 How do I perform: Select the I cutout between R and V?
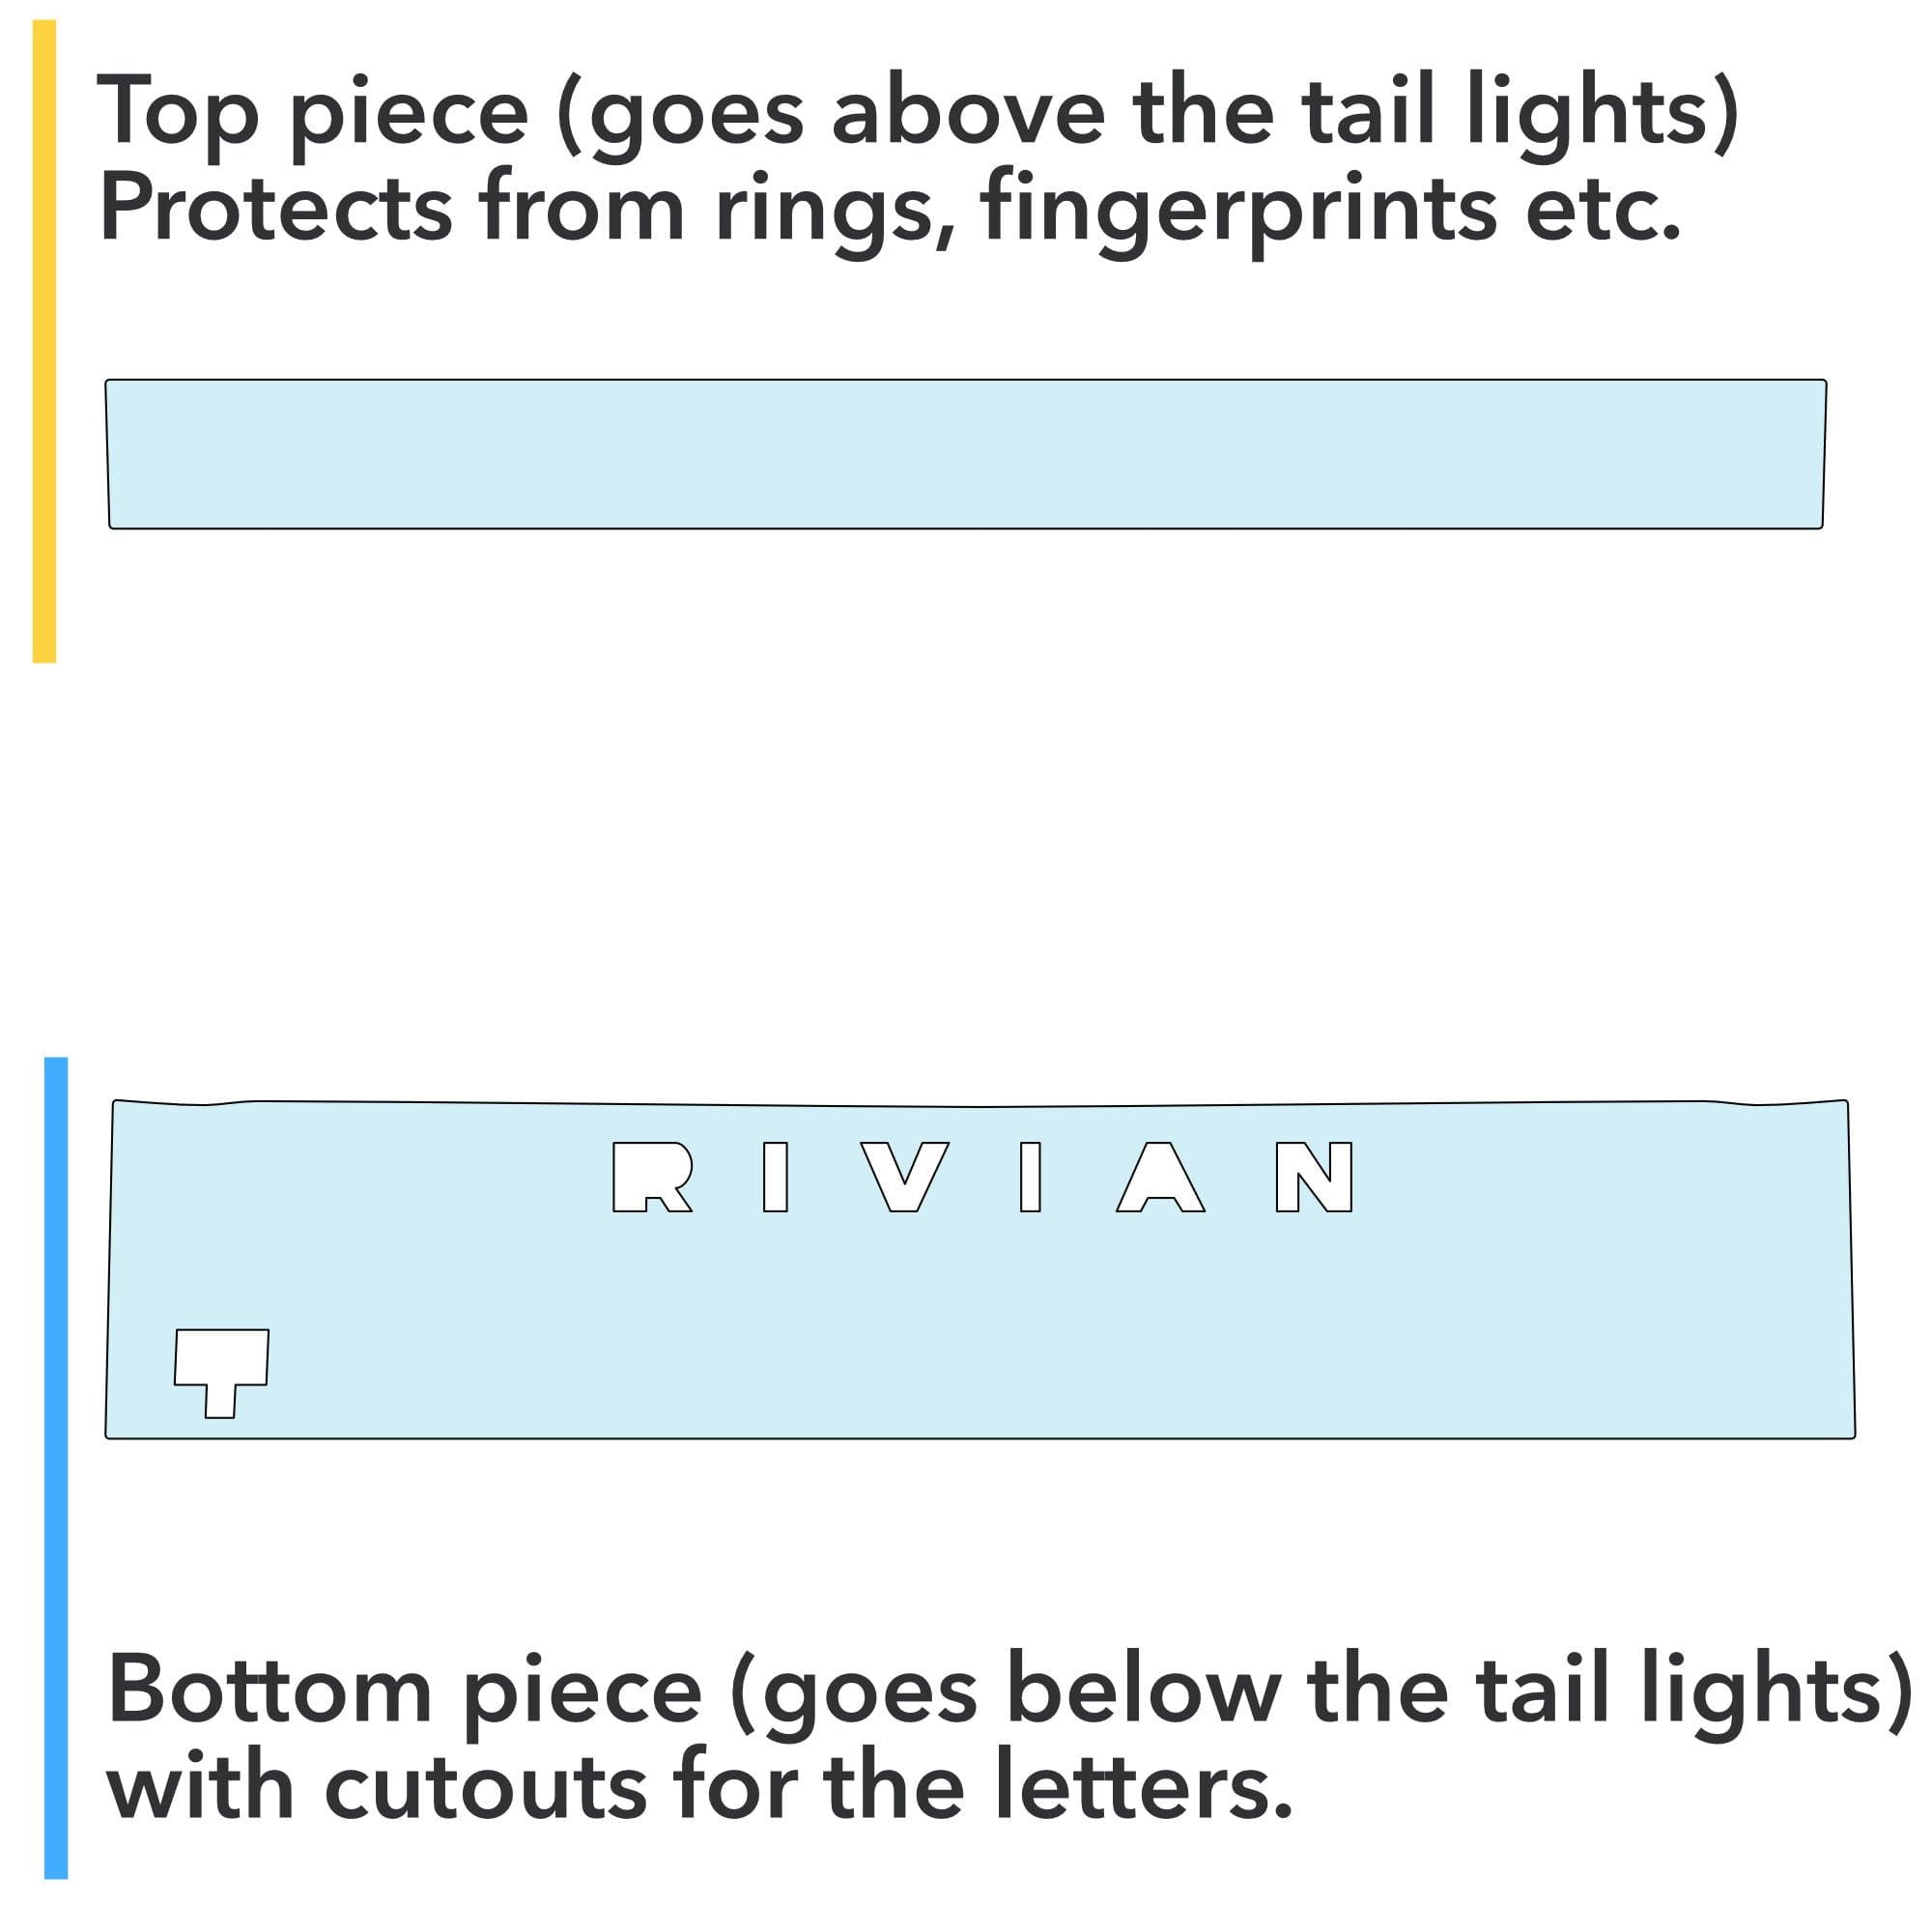click(775, 1177)
